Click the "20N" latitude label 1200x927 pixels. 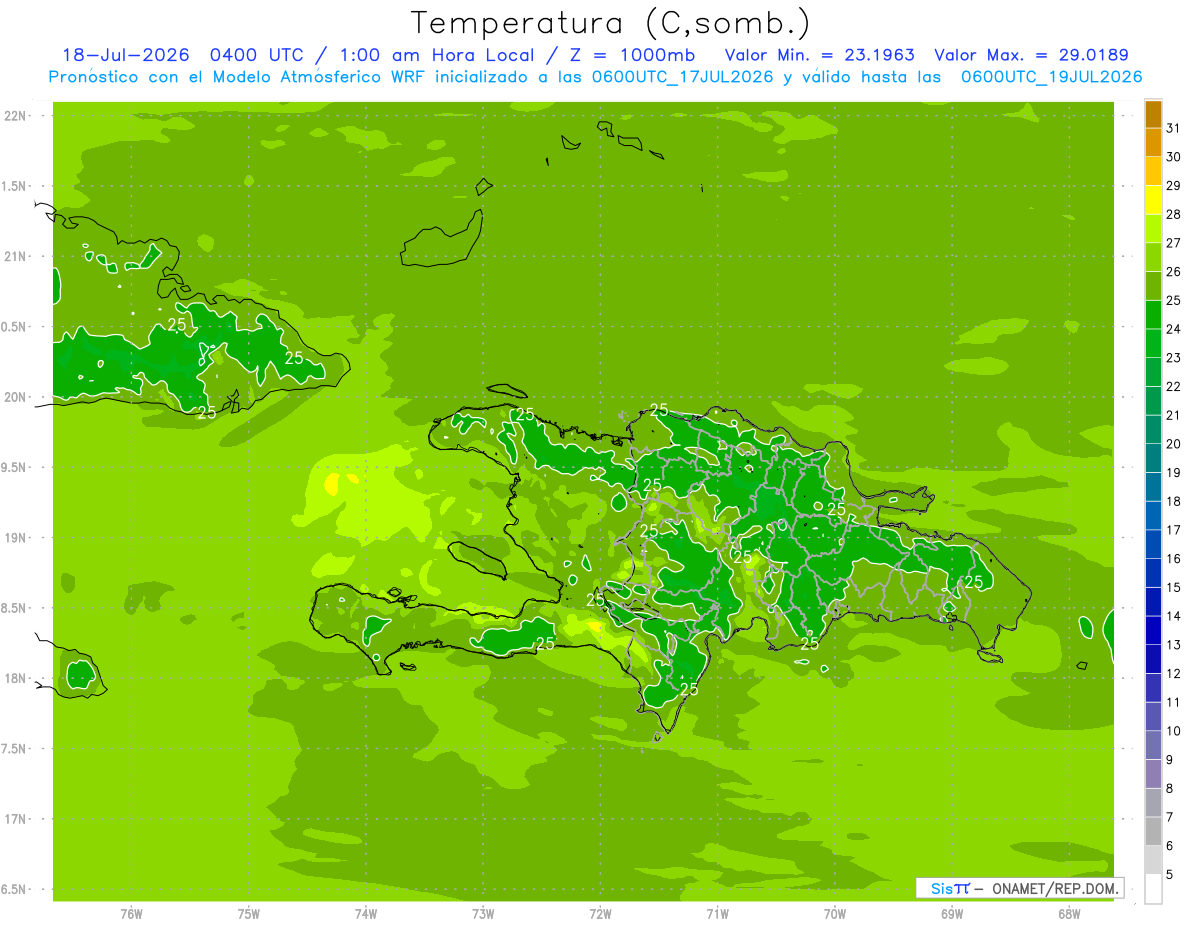[x=16, y=397]
